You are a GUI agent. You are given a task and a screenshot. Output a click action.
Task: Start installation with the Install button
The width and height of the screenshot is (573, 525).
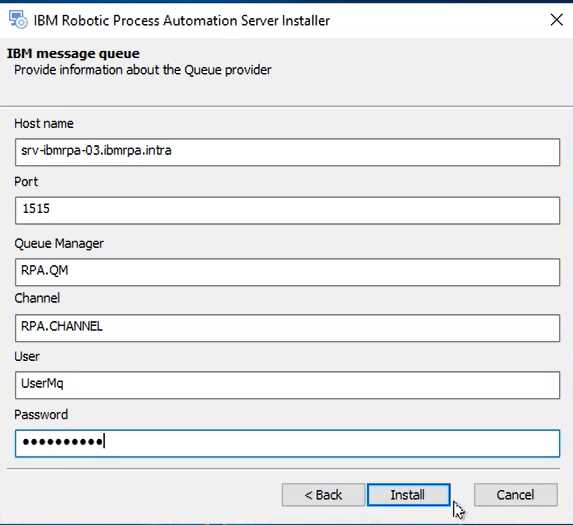pos(409,495)
